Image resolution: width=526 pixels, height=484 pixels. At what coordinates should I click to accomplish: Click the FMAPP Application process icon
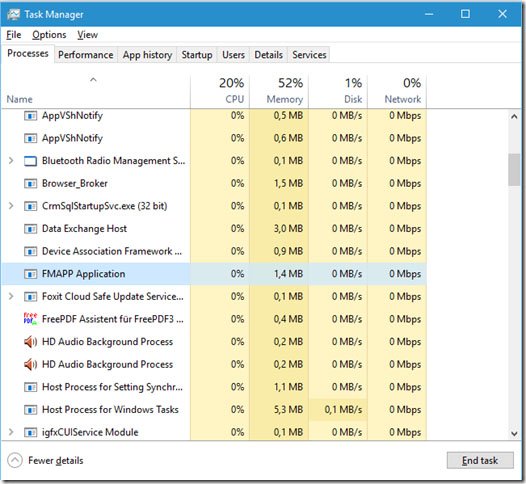click(x=30, y=274)
